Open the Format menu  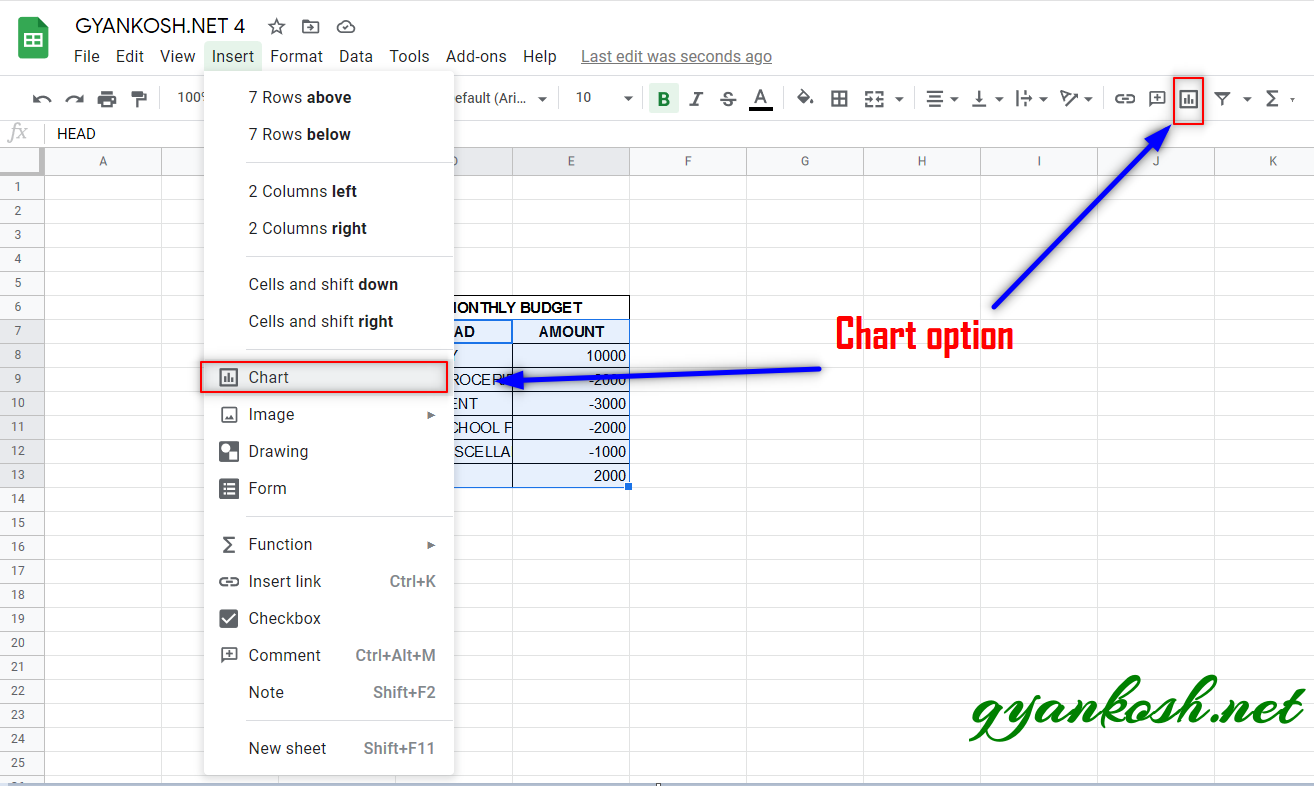point(296,56)
